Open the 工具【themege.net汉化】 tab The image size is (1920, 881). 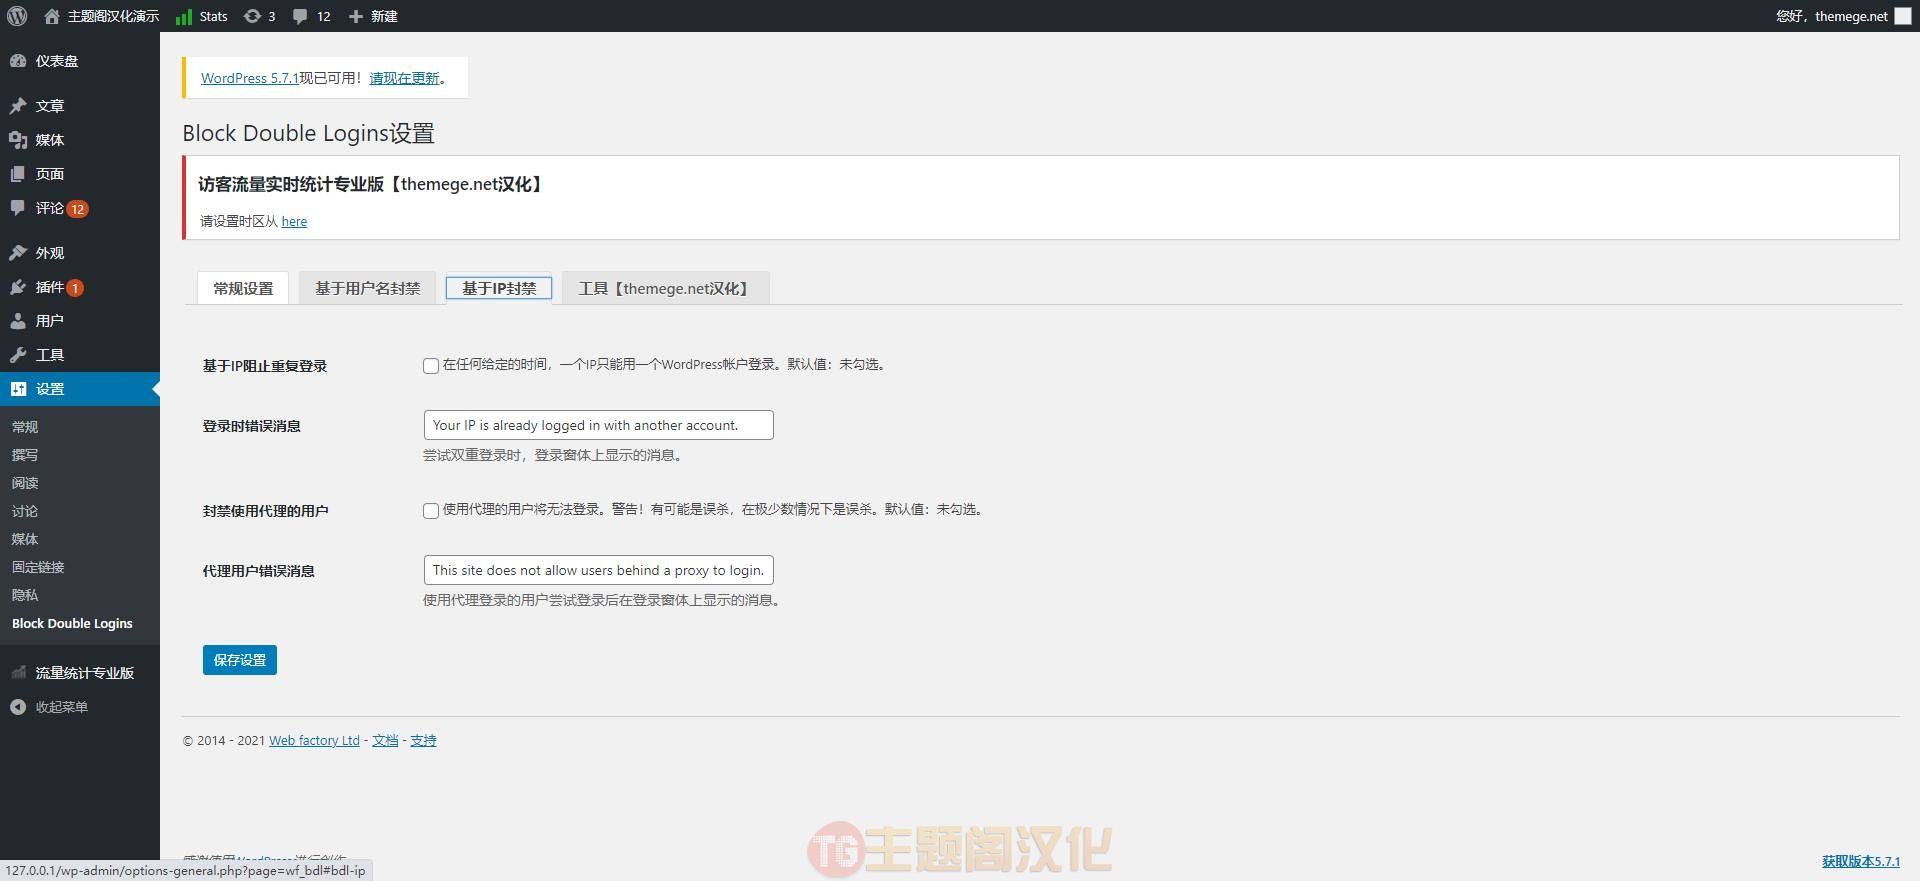[666, 288]
